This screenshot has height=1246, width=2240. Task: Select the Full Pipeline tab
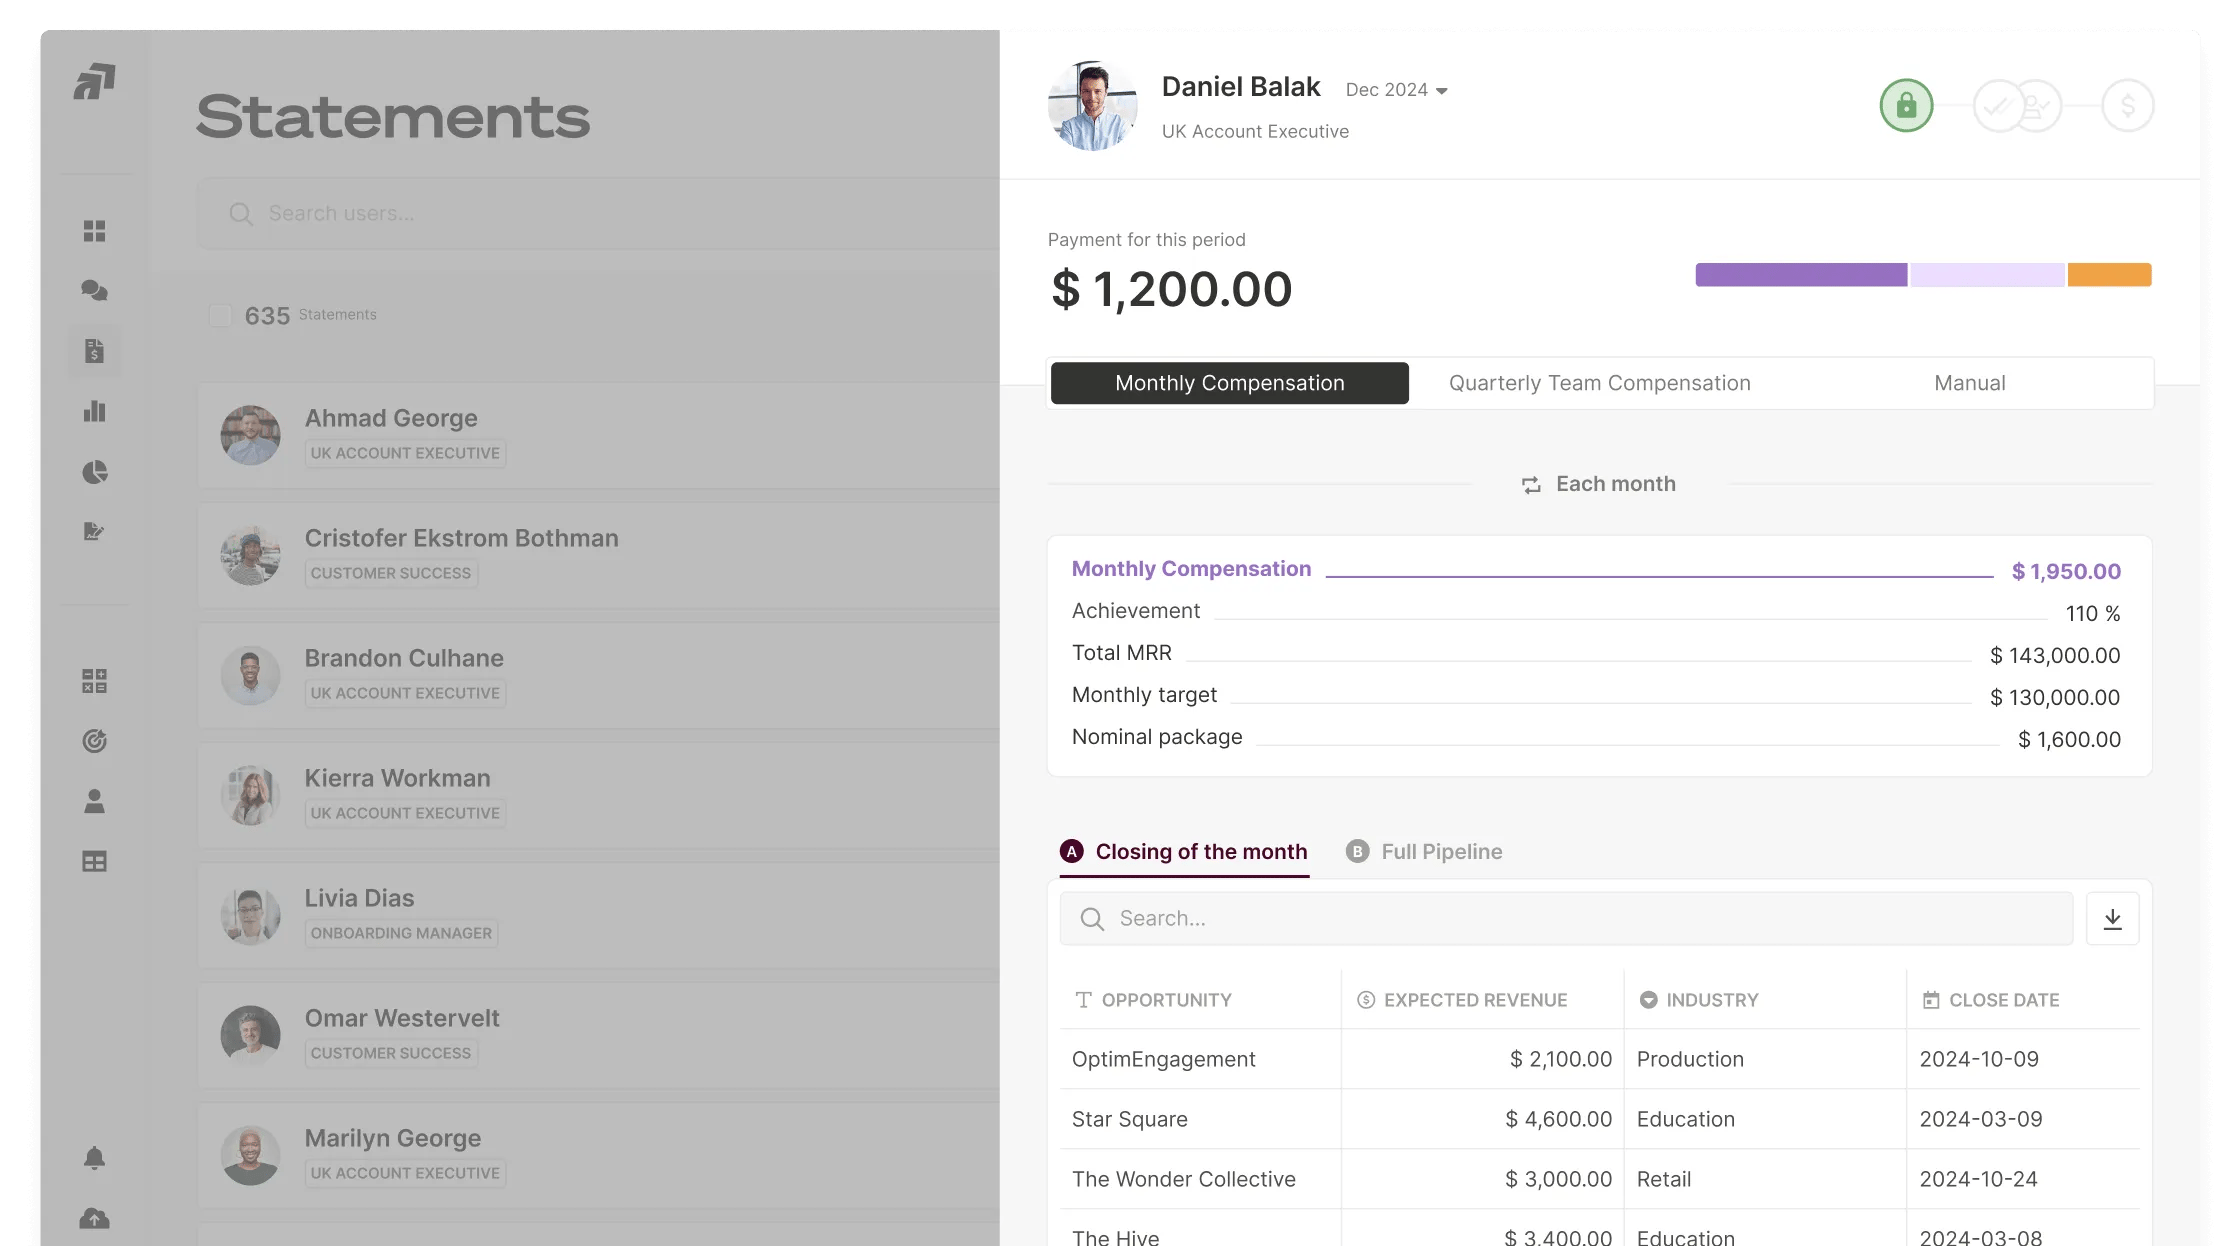(1424, 852)
